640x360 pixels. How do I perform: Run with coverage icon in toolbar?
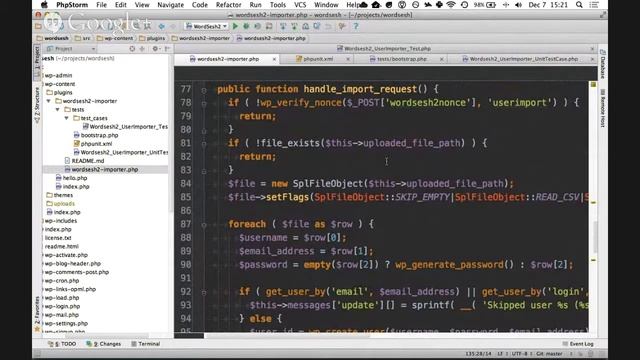coord(258,26)
